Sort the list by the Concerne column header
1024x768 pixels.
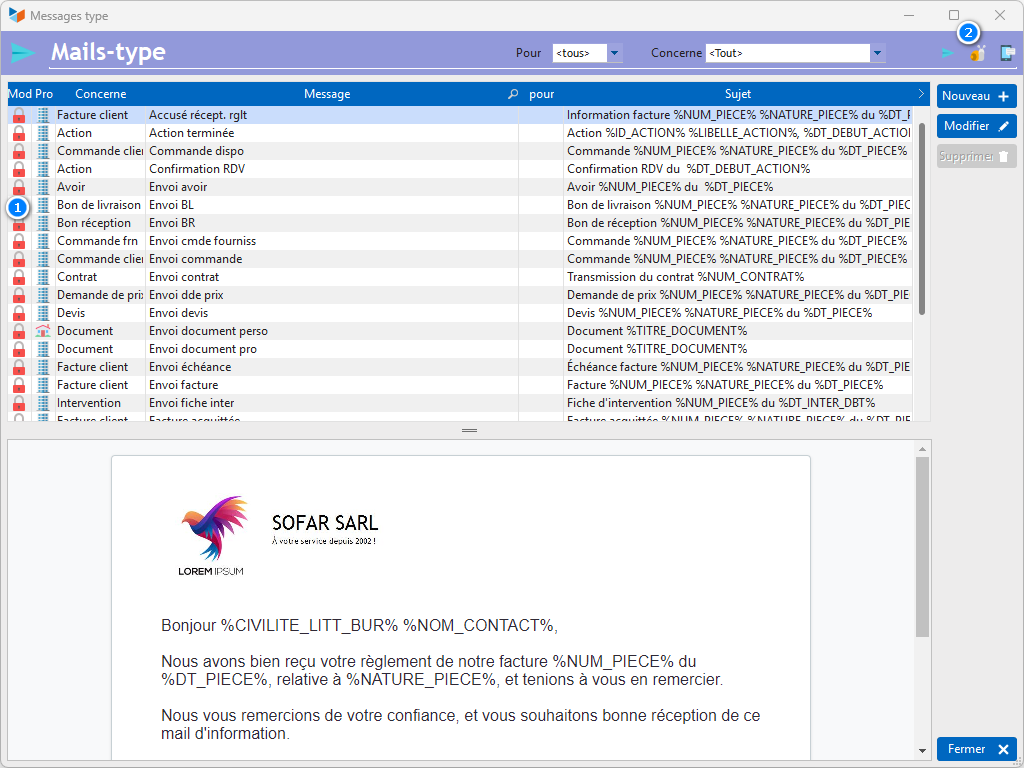[100, 94]
